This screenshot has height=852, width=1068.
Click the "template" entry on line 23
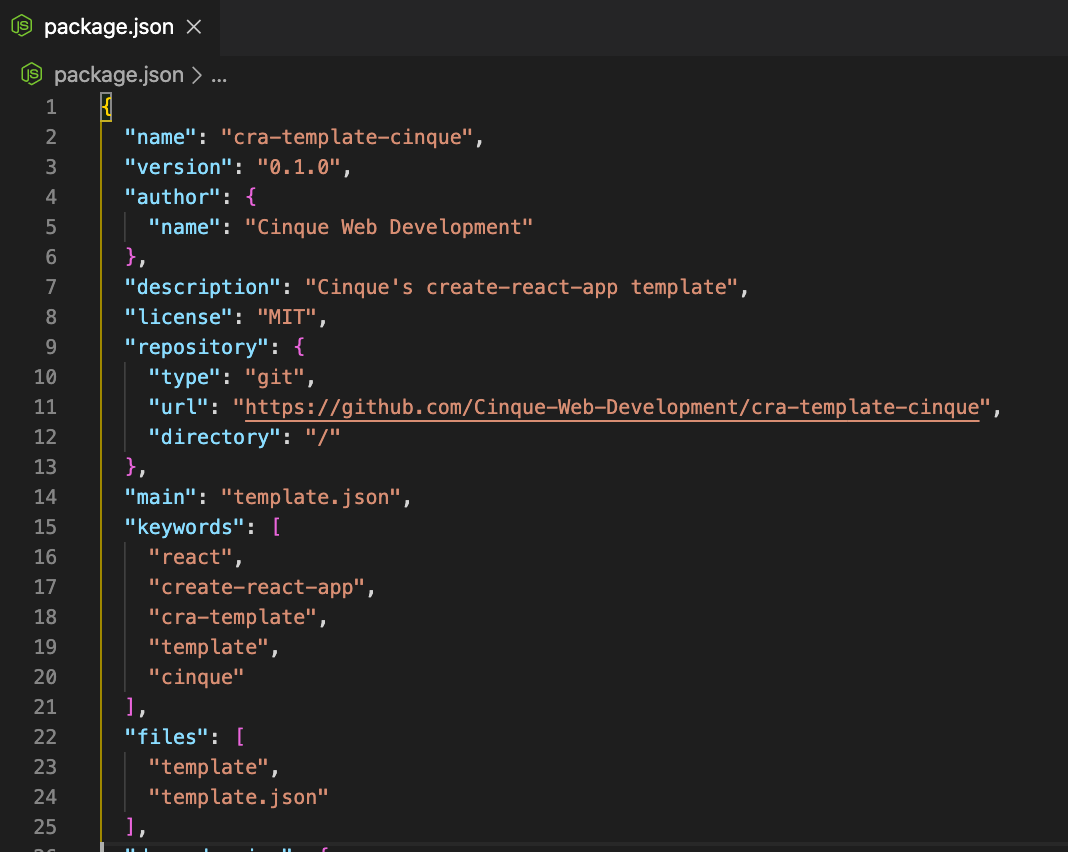click(x=208, y=766)
